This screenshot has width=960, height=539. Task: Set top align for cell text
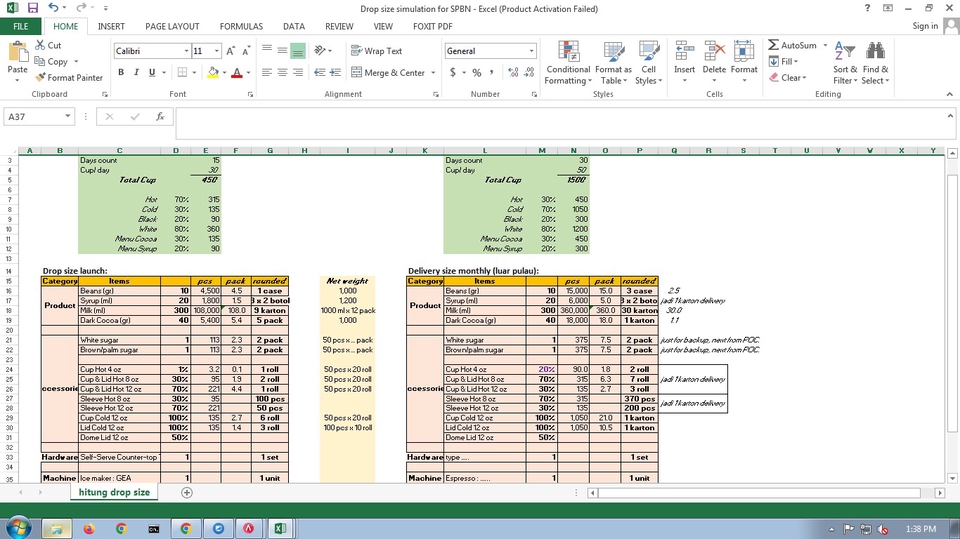point(267,50)
